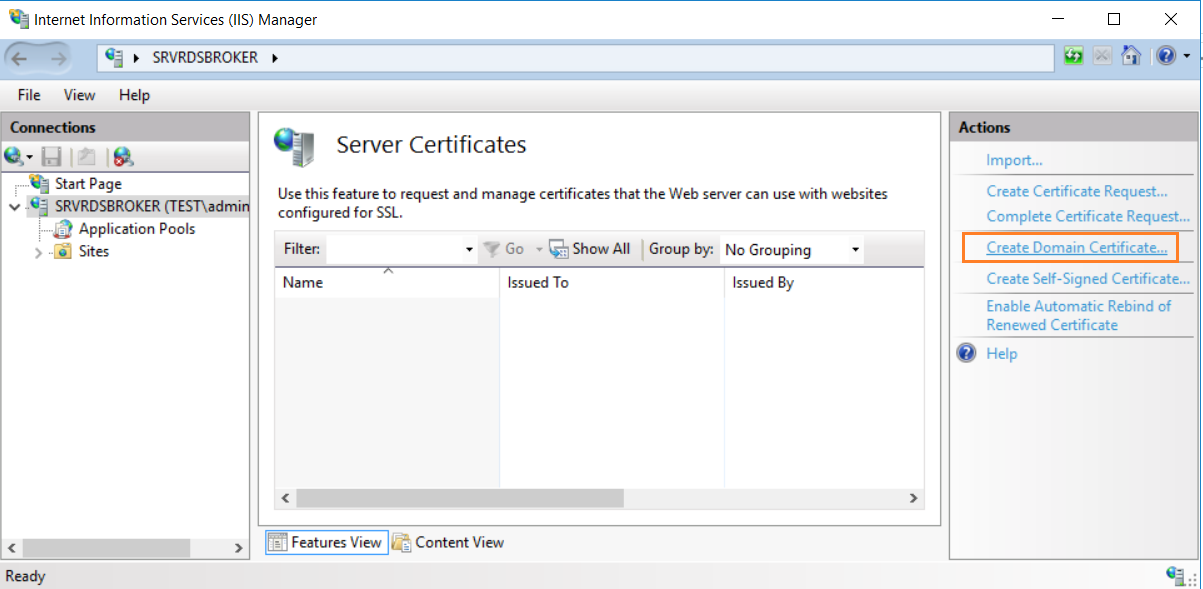Select Start Page in Connections tree
Screen dimensions: 1203x589
(88, 184)
